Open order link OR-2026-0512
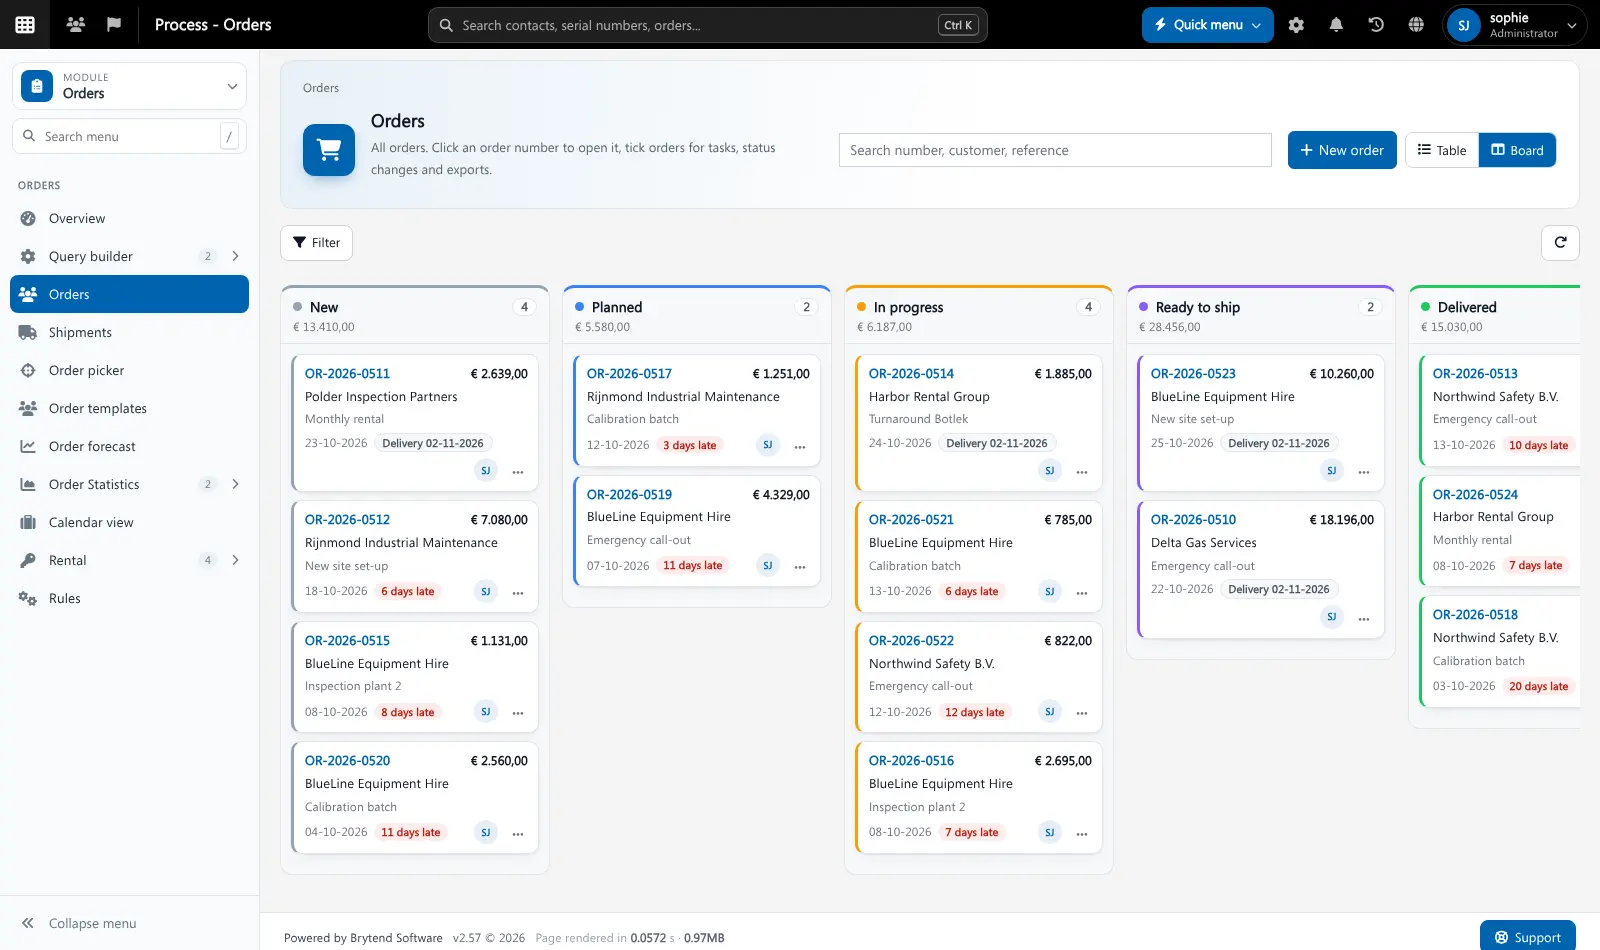The height and width of the screenshot is (950, 1600). coord(347,520)
